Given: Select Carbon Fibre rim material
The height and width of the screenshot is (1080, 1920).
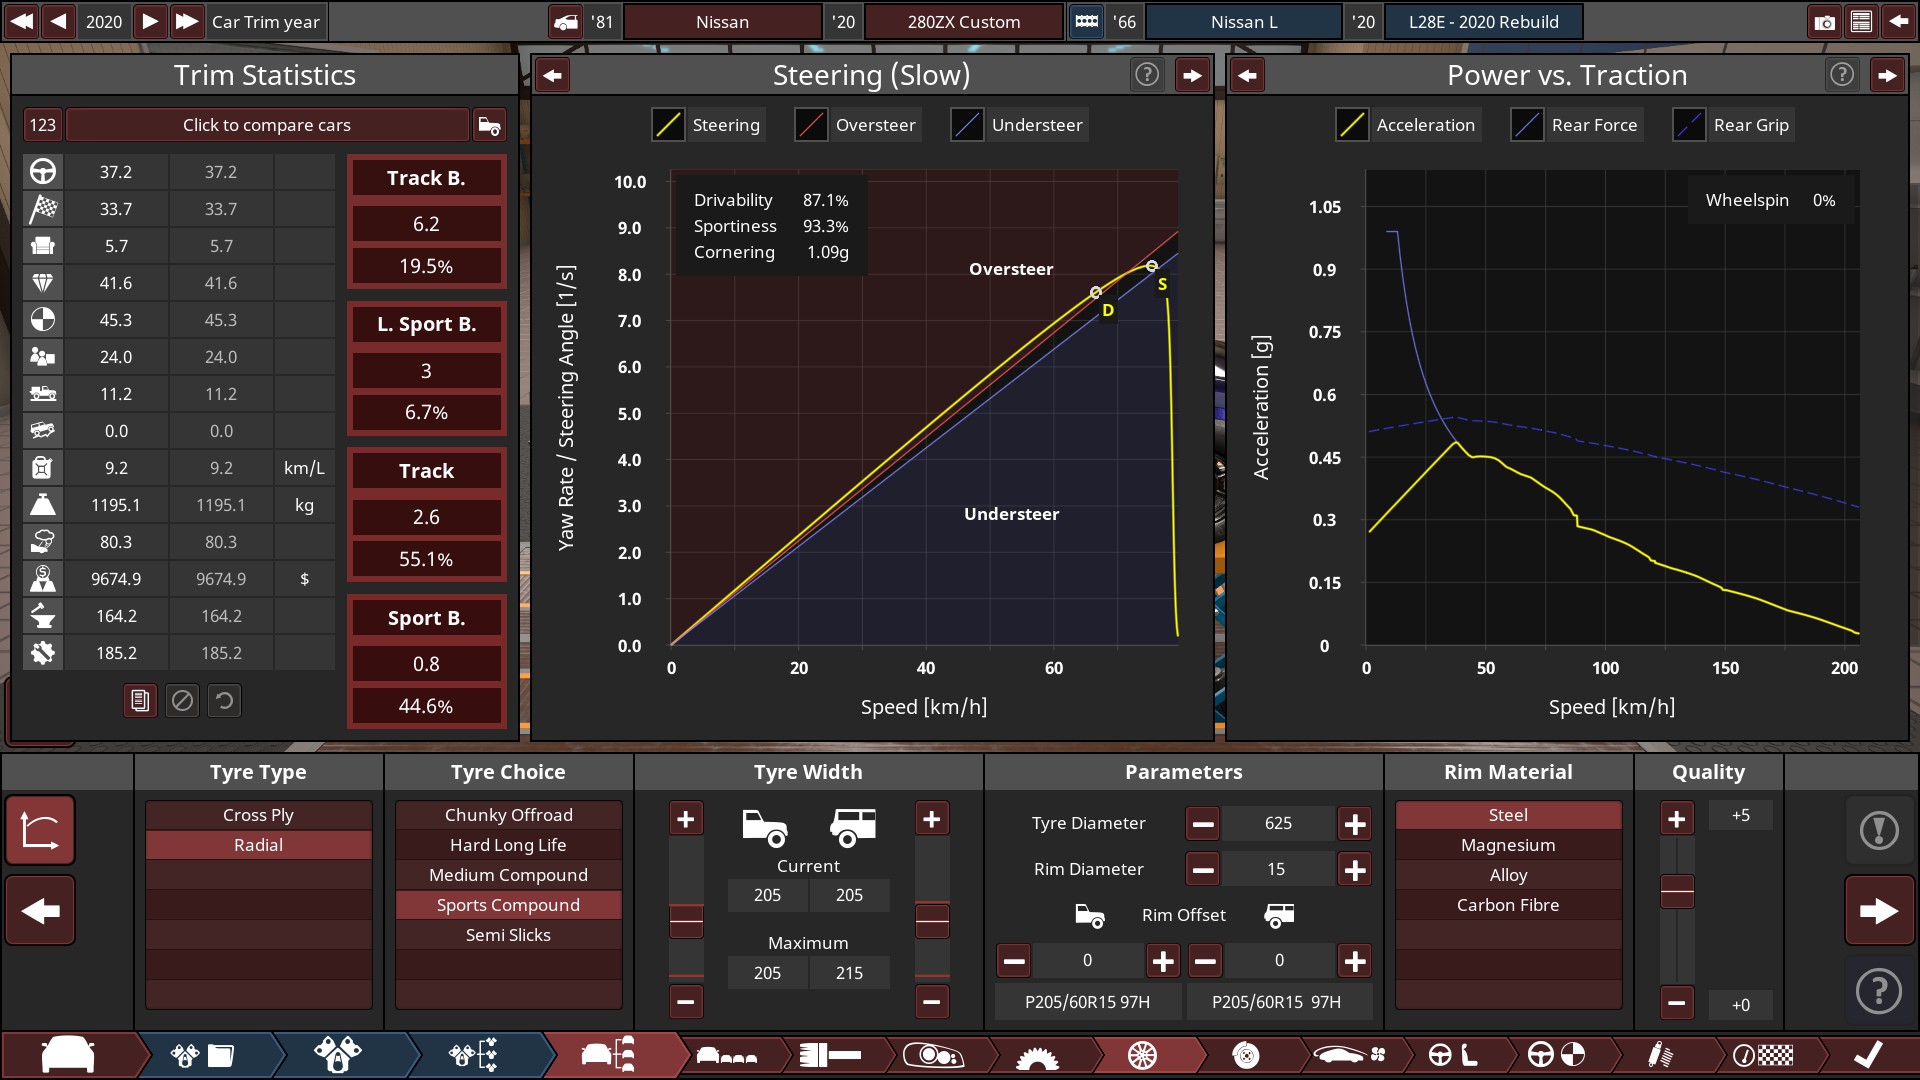Looking at the screenshot, I should tap(1507, 905).
